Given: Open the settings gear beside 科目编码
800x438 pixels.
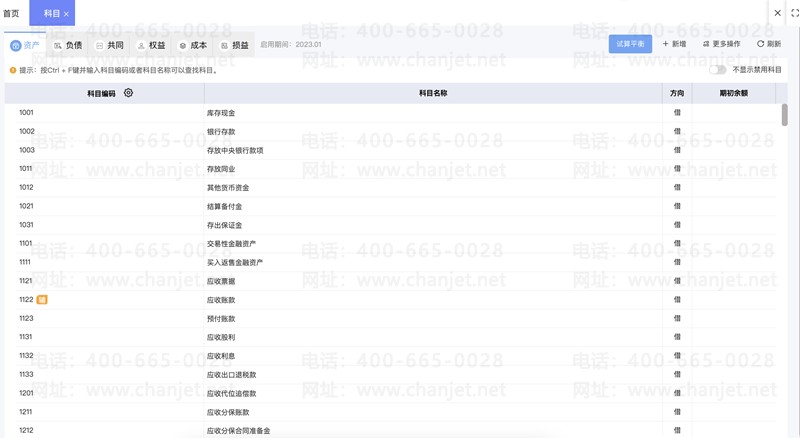Looking at the screenshot, I should pos(129,93).
